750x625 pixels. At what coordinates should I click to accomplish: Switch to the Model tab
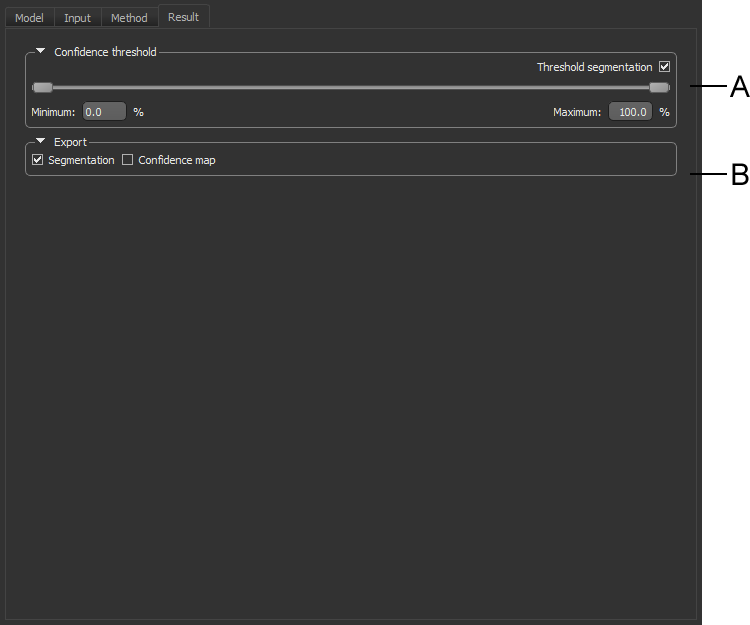tap(29, 18)
